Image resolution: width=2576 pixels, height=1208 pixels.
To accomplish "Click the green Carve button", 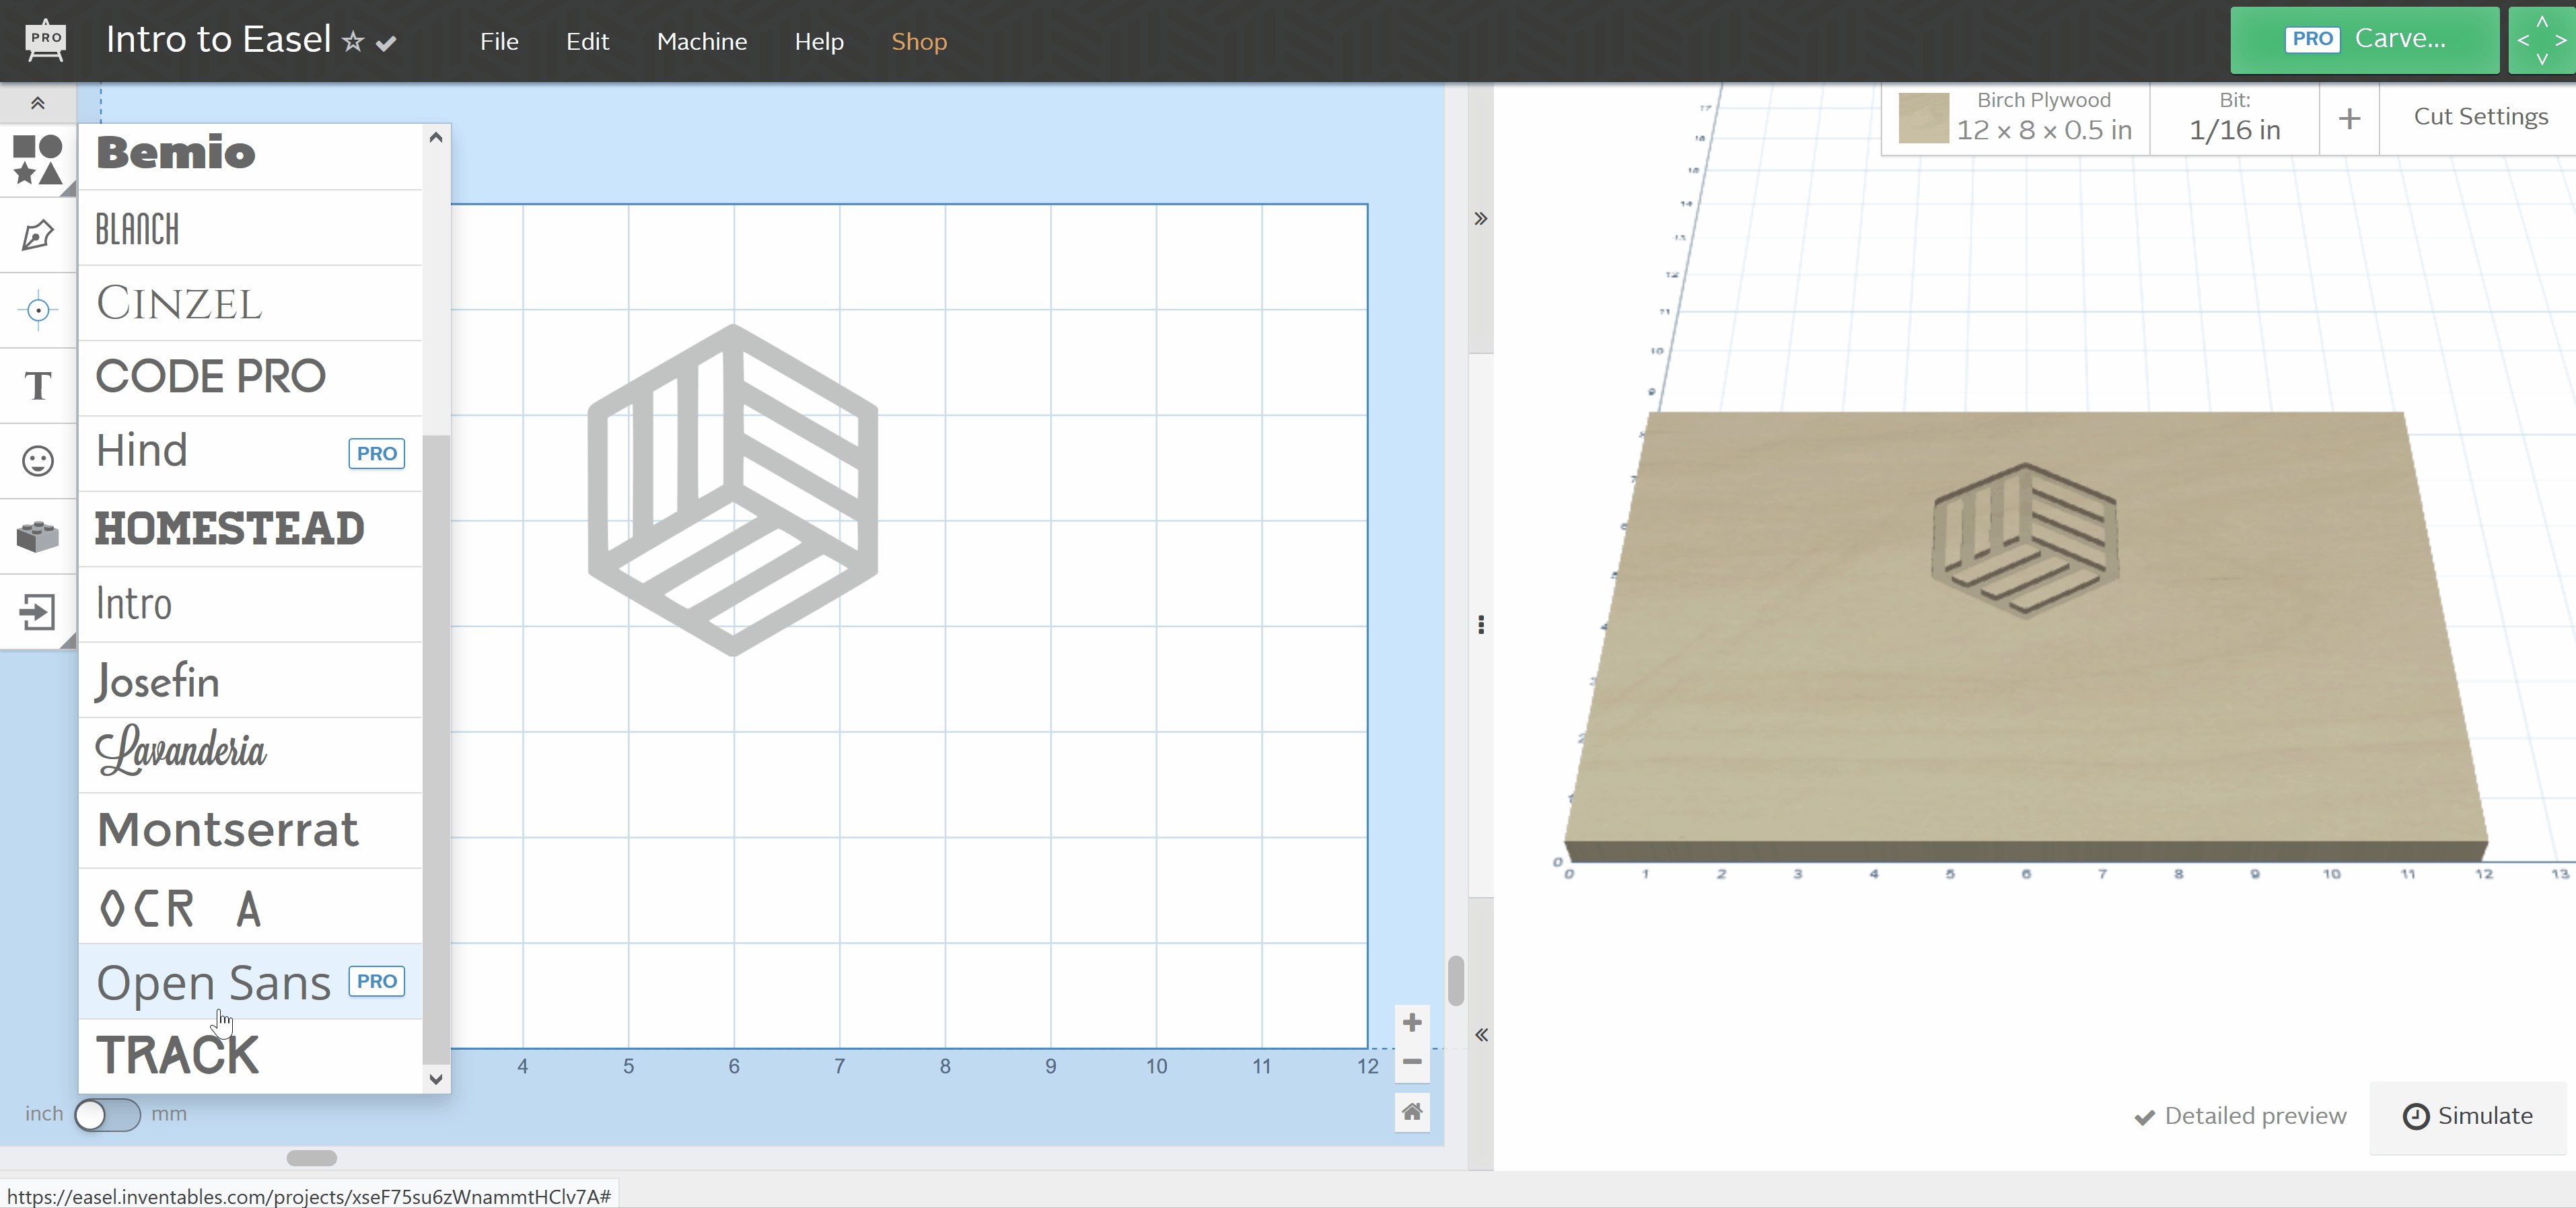I will (x=2364, y=39).
